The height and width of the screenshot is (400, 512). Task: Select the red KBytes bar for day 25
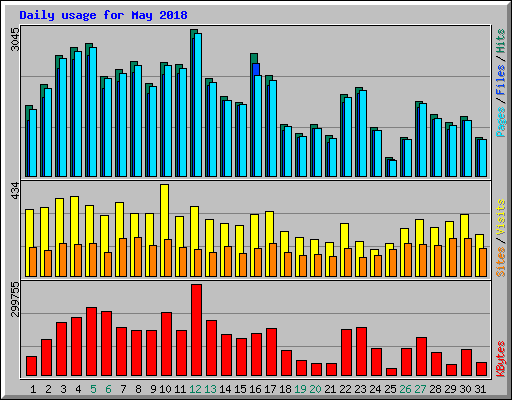(x=391, y=372)
